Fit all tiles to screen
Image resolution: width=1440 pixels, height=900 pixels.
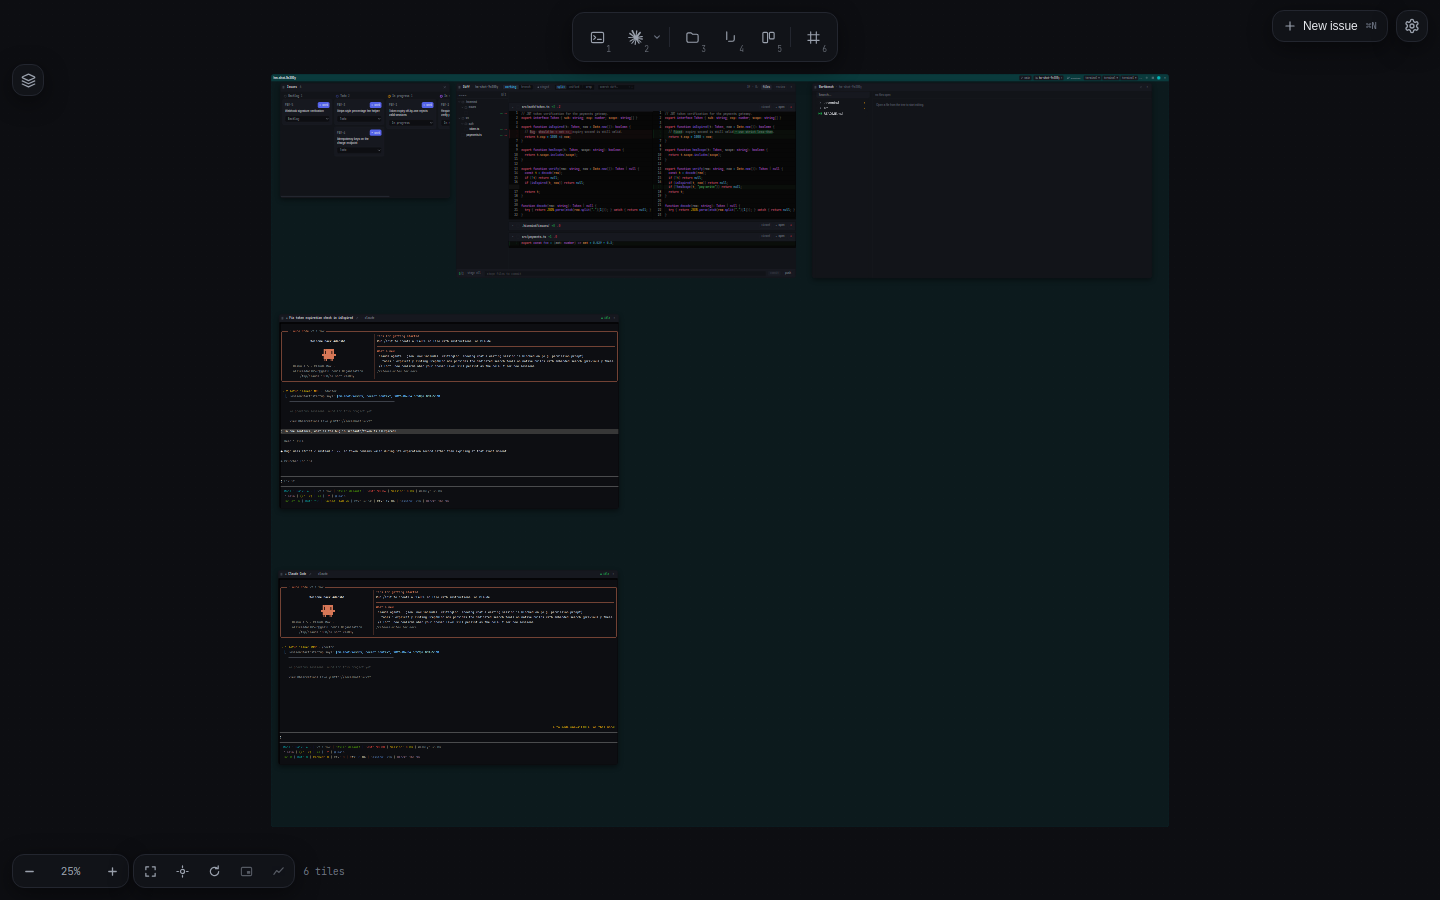click(151, 872)
